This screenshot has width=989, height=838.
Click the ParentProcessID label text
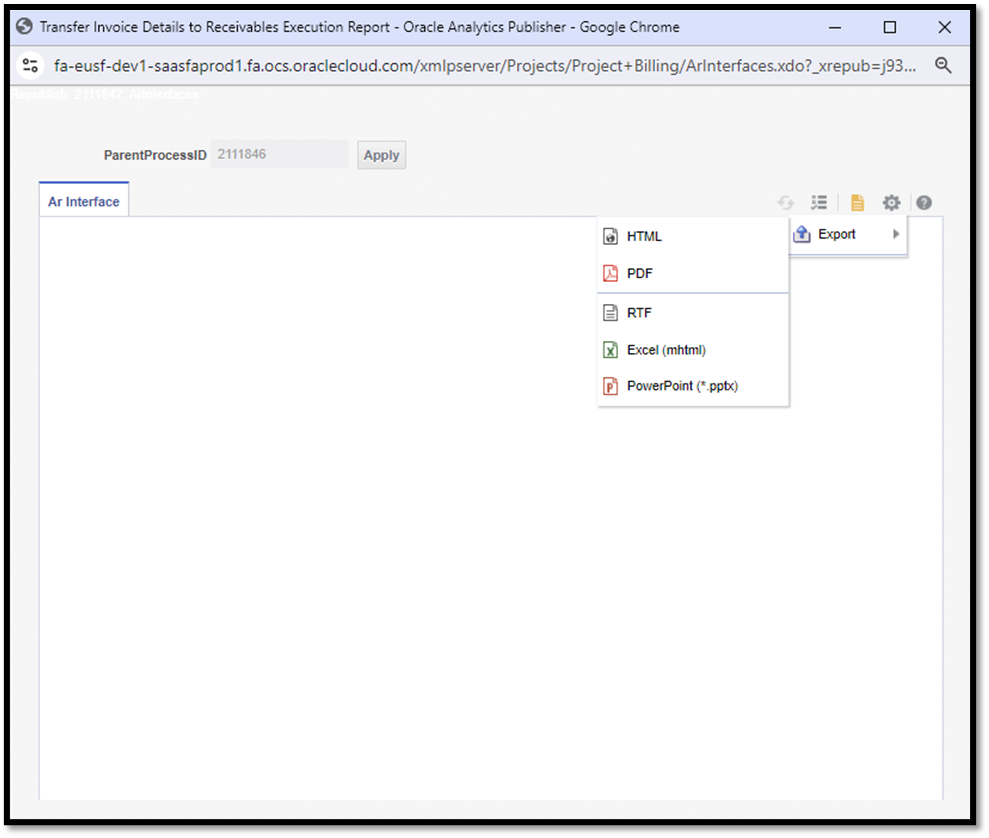pos(155,155)
